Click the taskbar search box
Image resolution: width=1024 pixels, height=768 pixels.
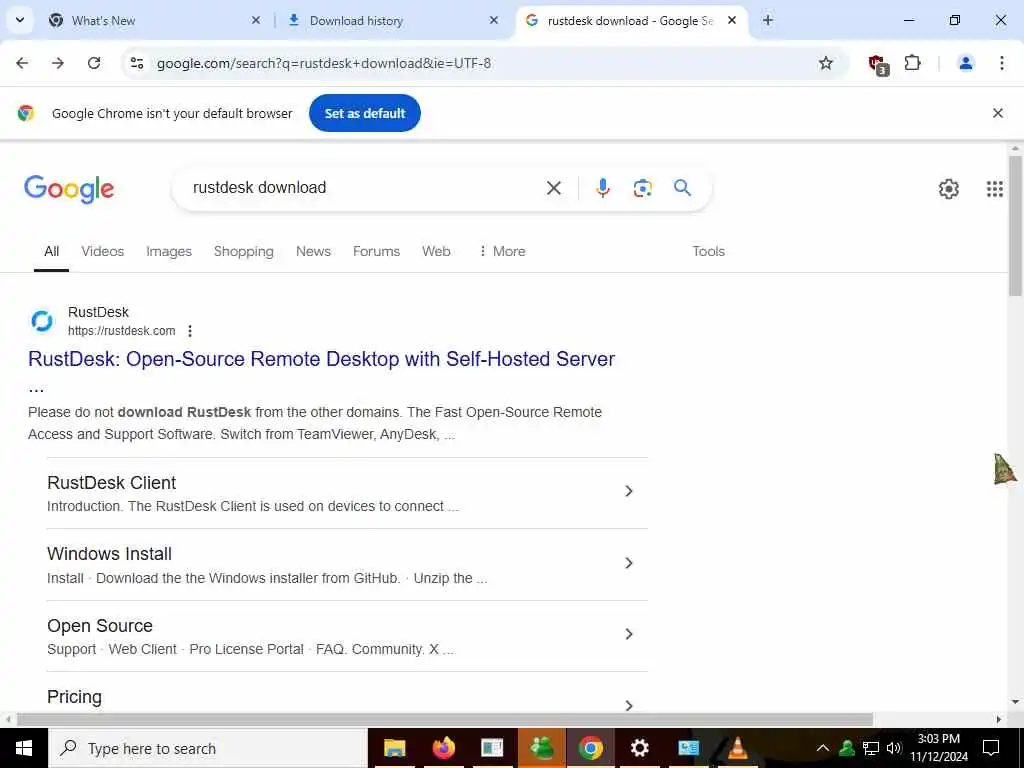tap(208, 748)
